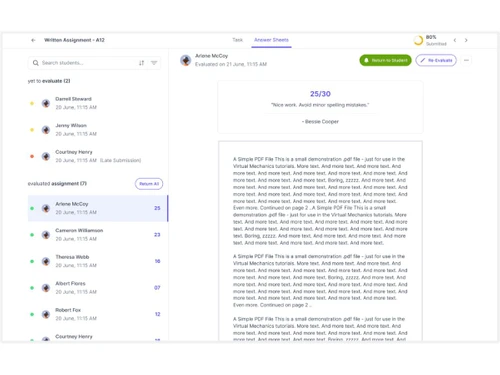Image resolution: width=500 pixels, height=375 pixels.
Task: Click the 25/30 score
Action: pos(320,94)
